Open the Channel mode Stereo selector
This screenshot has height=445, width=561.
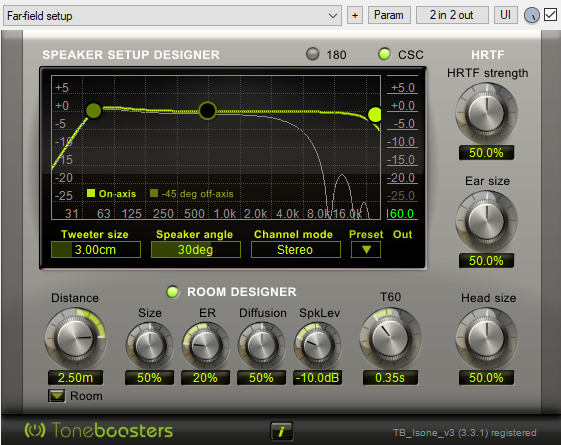pos(296,249)
